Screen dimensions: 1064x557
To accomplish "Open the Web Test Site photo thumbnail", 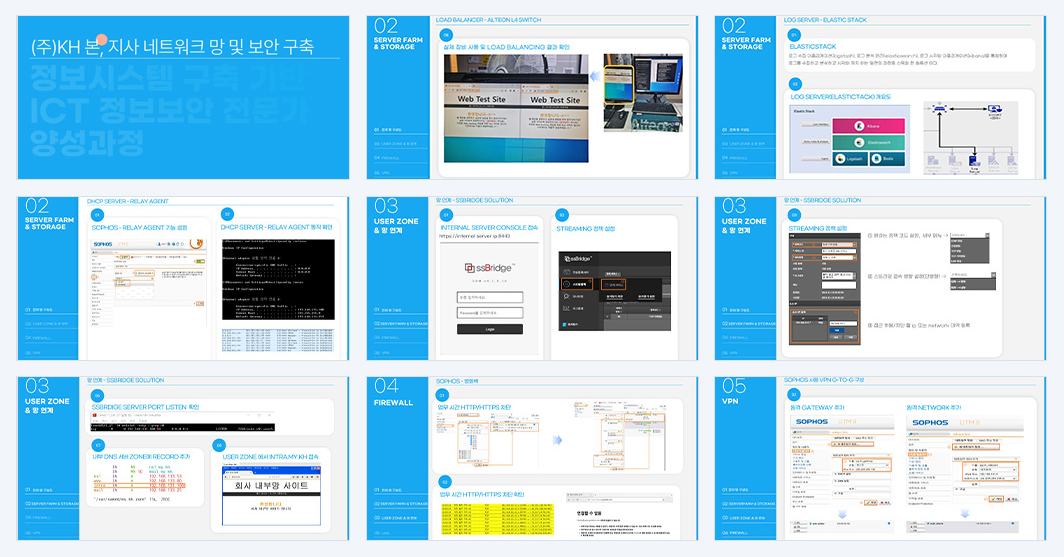I will coord(516,109).
